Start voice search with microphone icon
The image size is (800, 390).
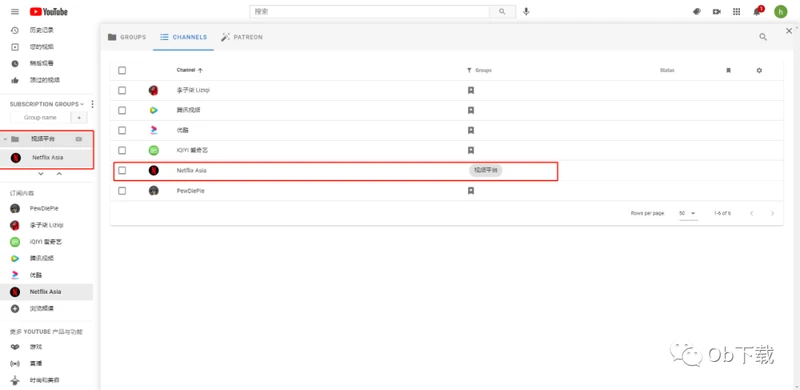(526, 11)
